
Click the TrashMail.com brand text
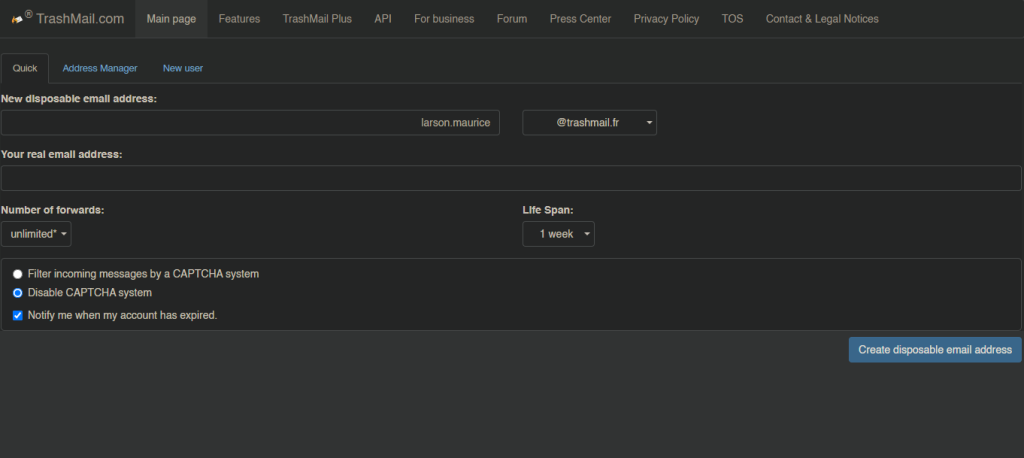point(80,19)
